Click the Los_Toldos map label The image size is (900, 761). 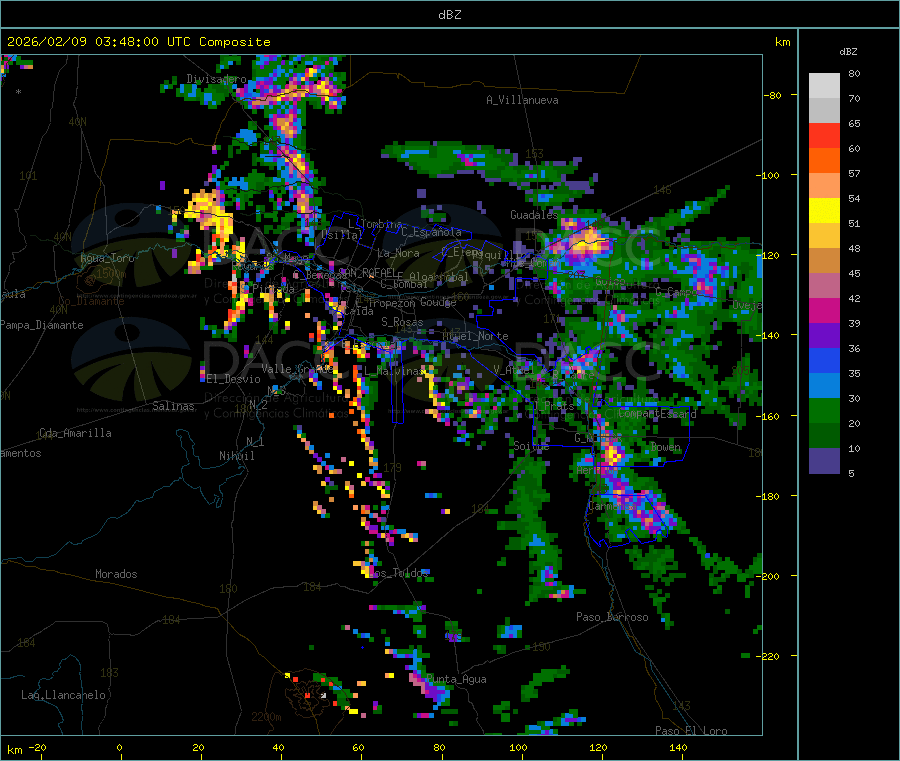399,573
